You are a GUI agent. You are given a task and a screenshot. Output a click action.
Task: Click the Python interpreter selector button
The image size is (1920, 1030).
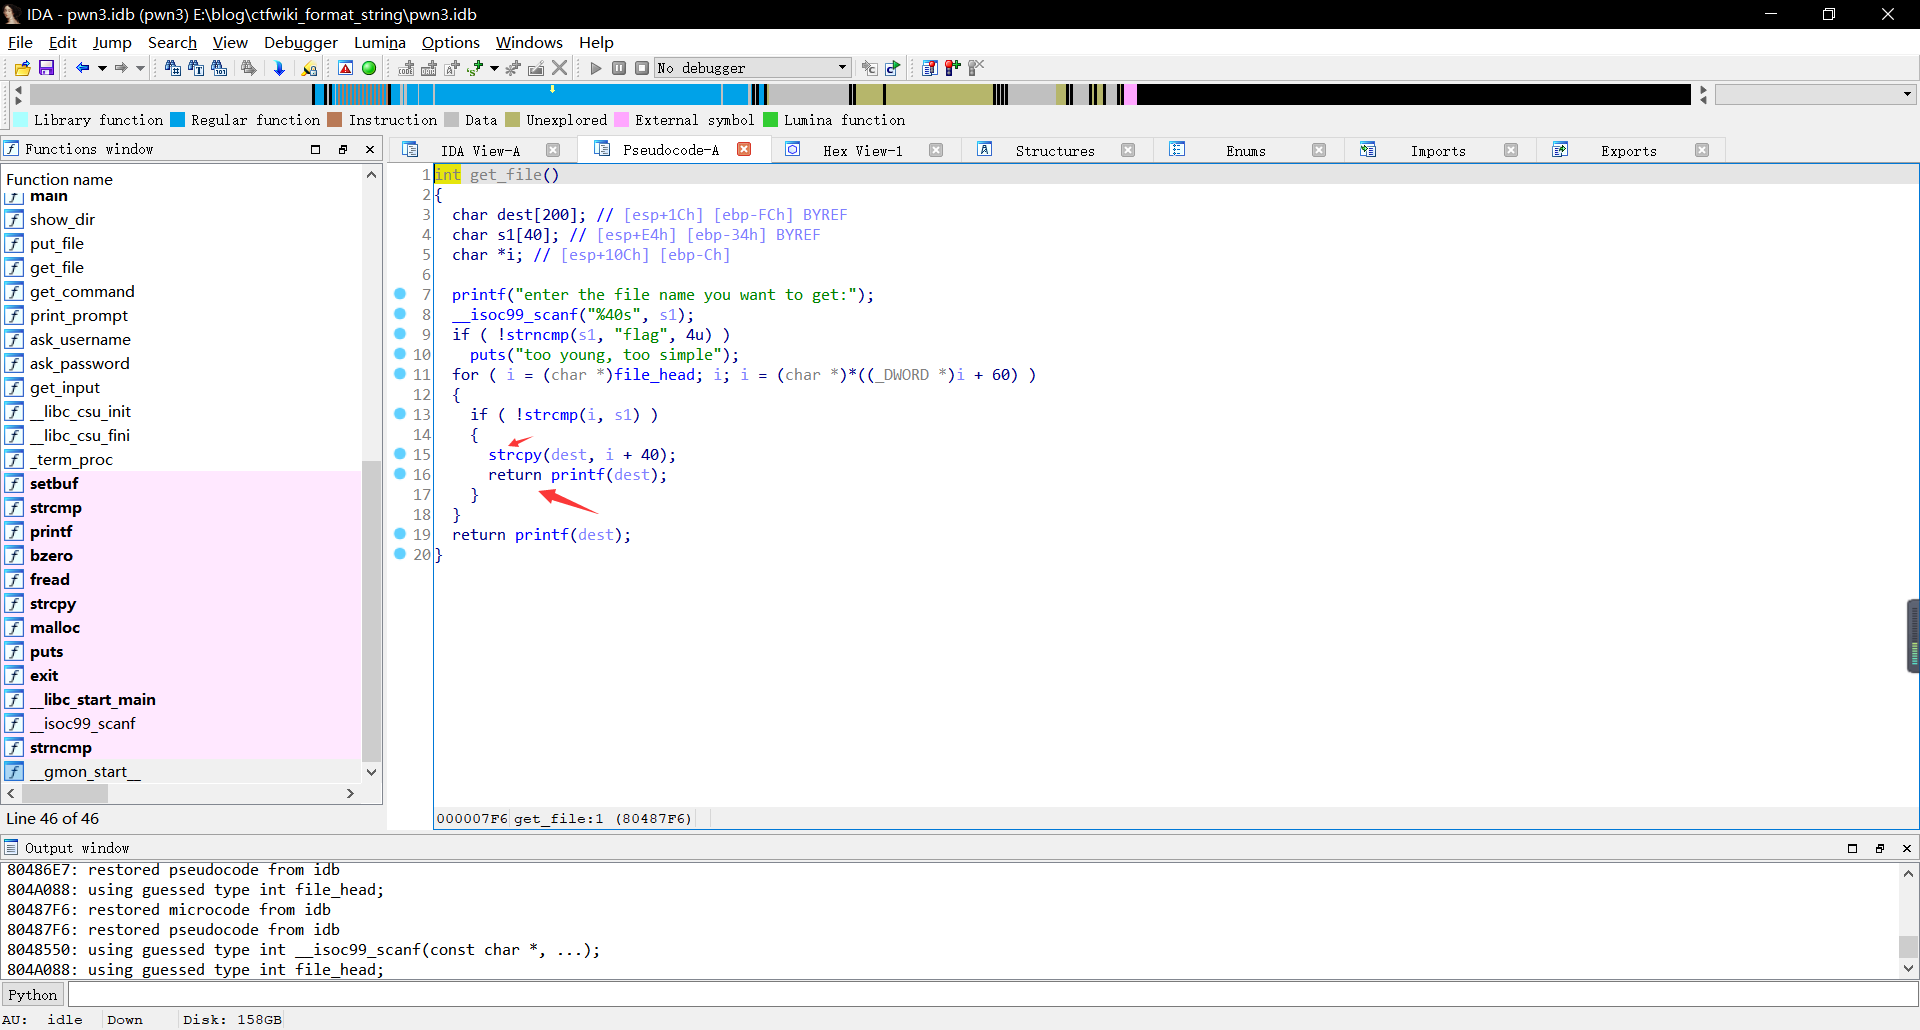point(33,995)
